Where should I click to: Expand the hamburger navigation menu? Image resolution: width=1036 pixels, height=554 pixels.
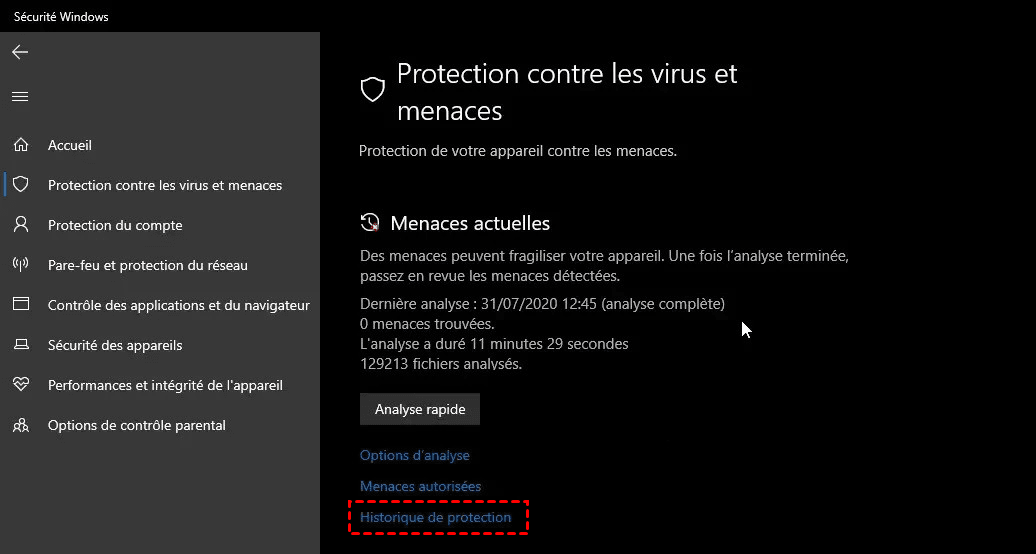(x=20, y=97)
